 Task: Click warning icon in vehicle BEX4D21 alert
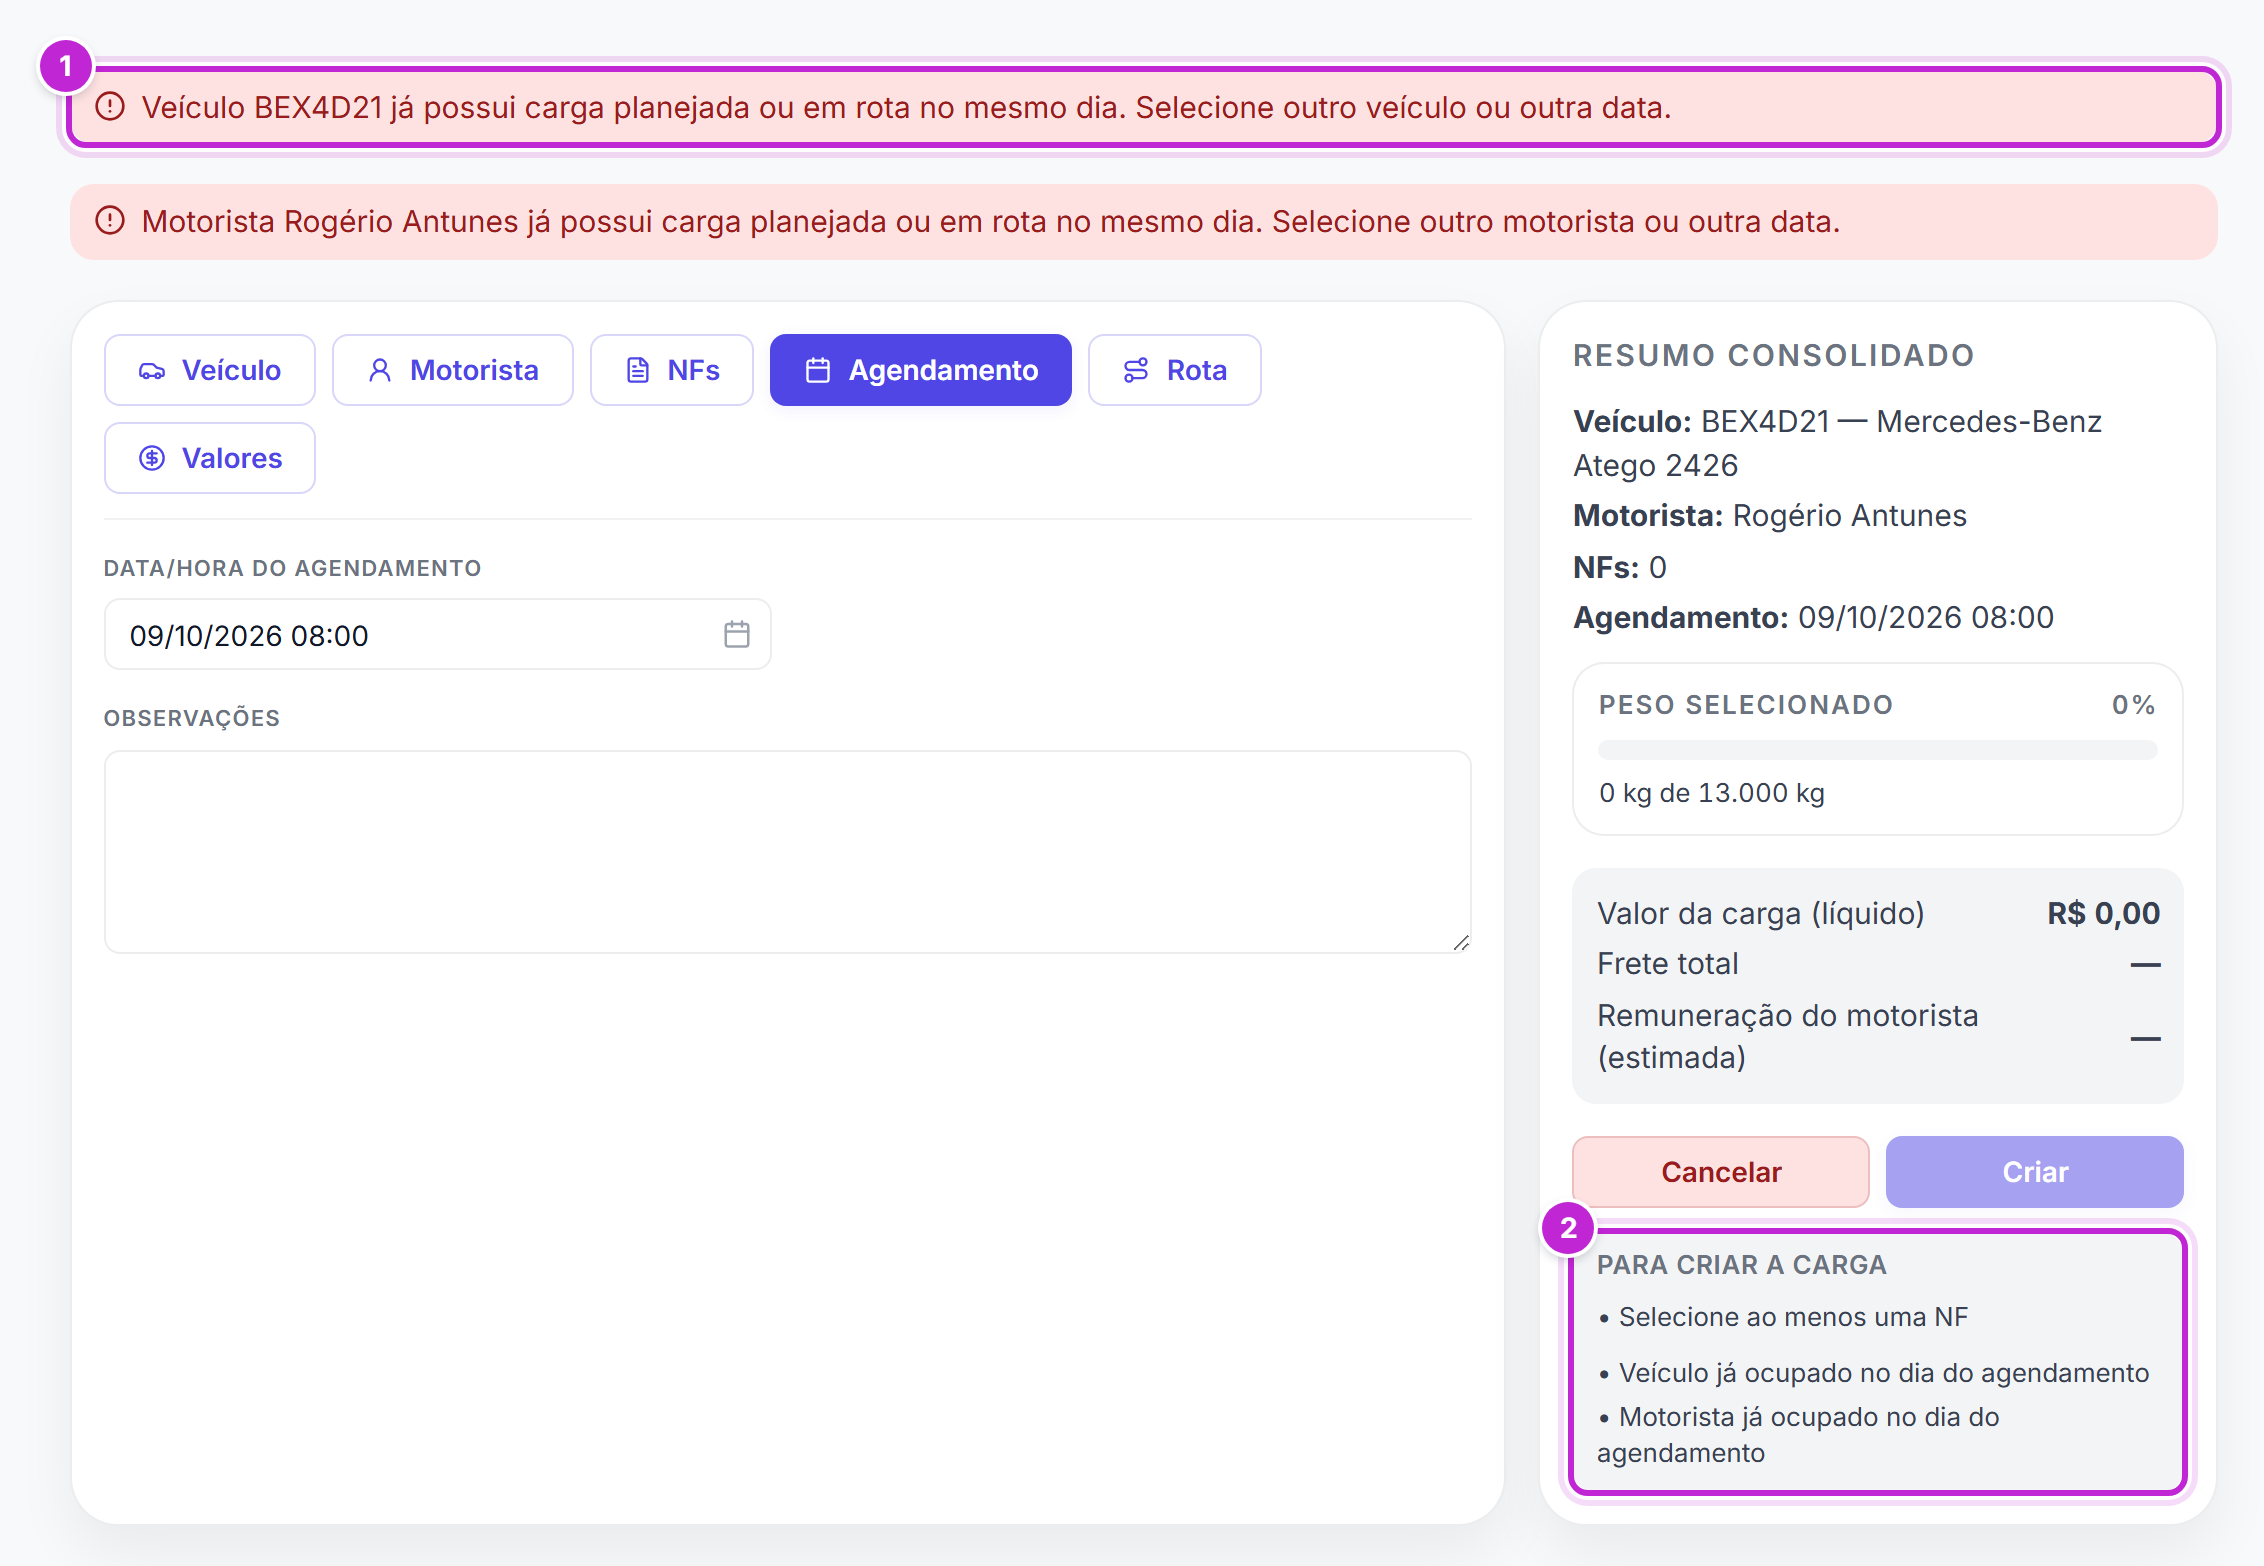(x=110, y=107)
